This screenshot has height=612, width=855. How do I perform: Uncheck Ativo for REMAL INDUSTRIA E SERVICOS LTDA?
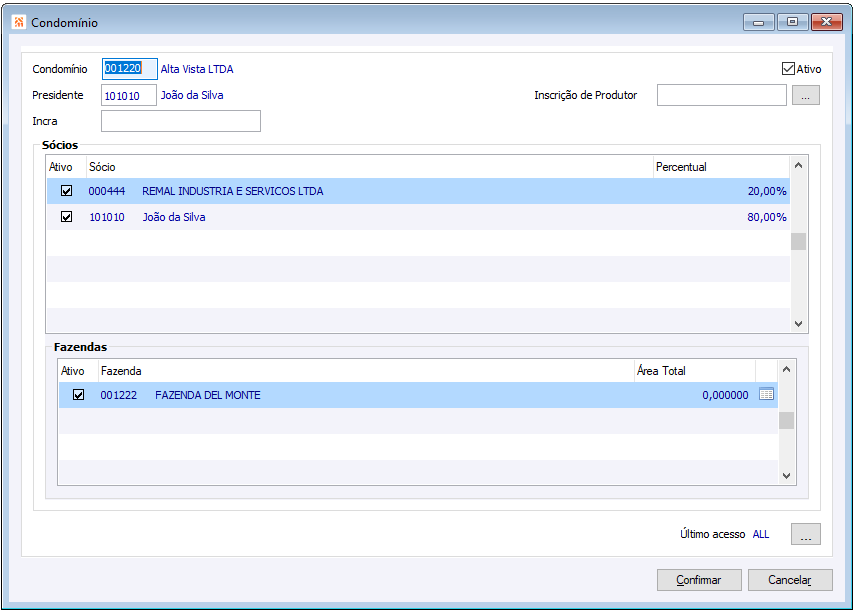click(x=67, y=191)
